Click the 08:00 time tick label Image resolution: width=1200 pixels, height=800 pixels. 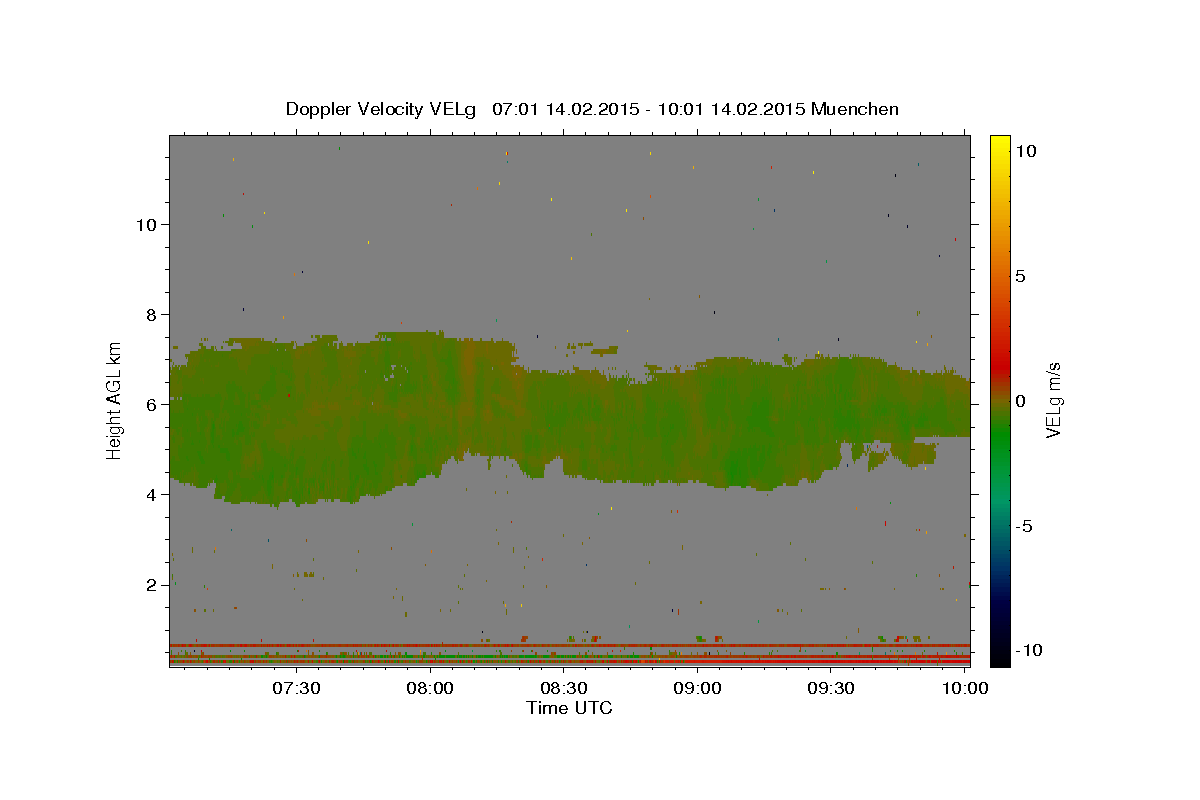click(x=431, y=688)
